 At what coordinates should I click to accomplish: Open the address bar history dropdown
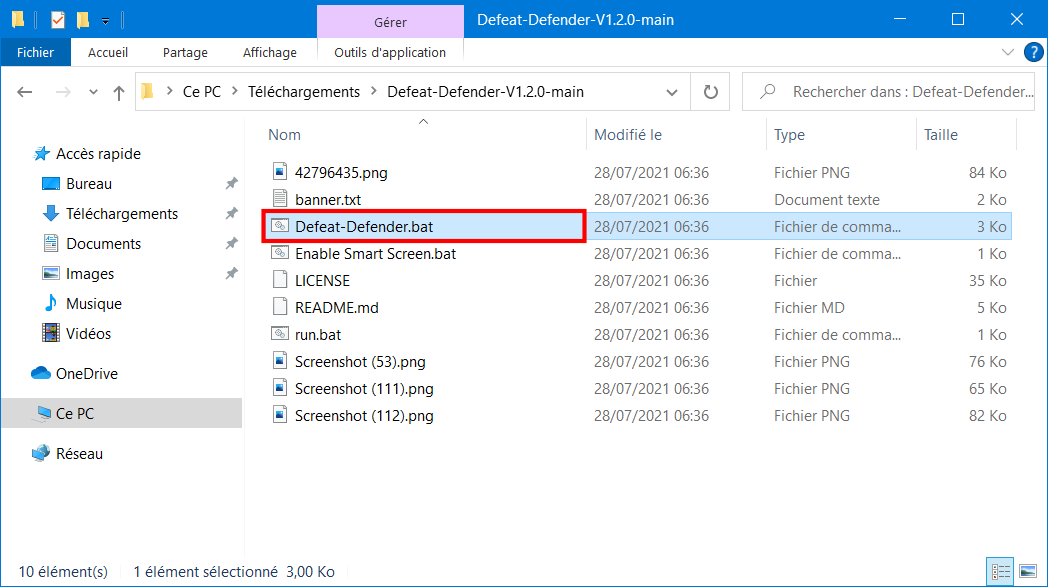tap(672, 92)
